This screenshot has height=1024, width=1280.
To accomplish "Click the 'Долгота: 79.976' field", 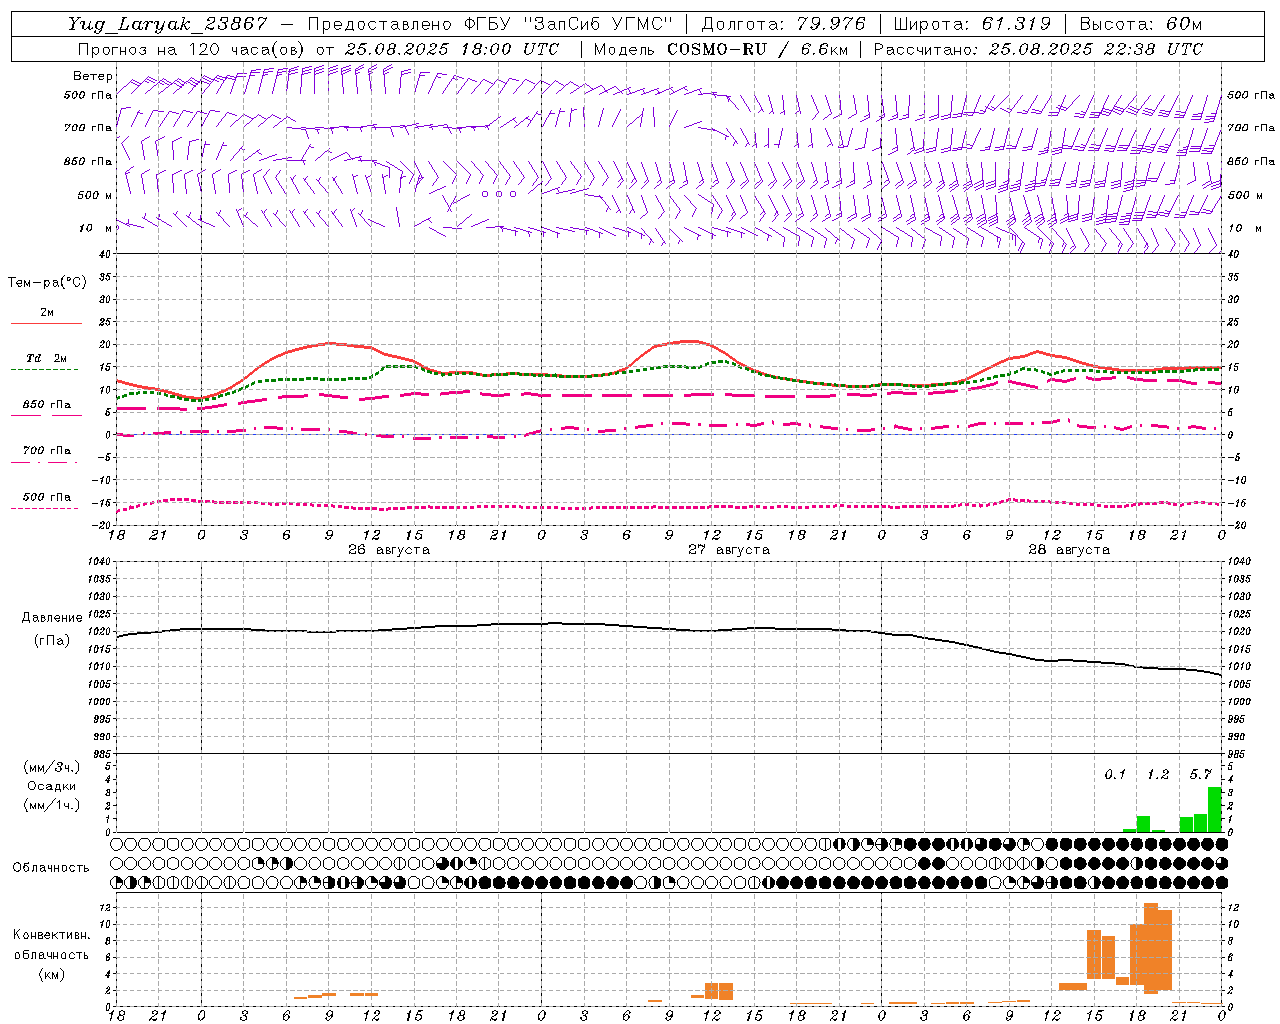I will [x=783, y=24].
